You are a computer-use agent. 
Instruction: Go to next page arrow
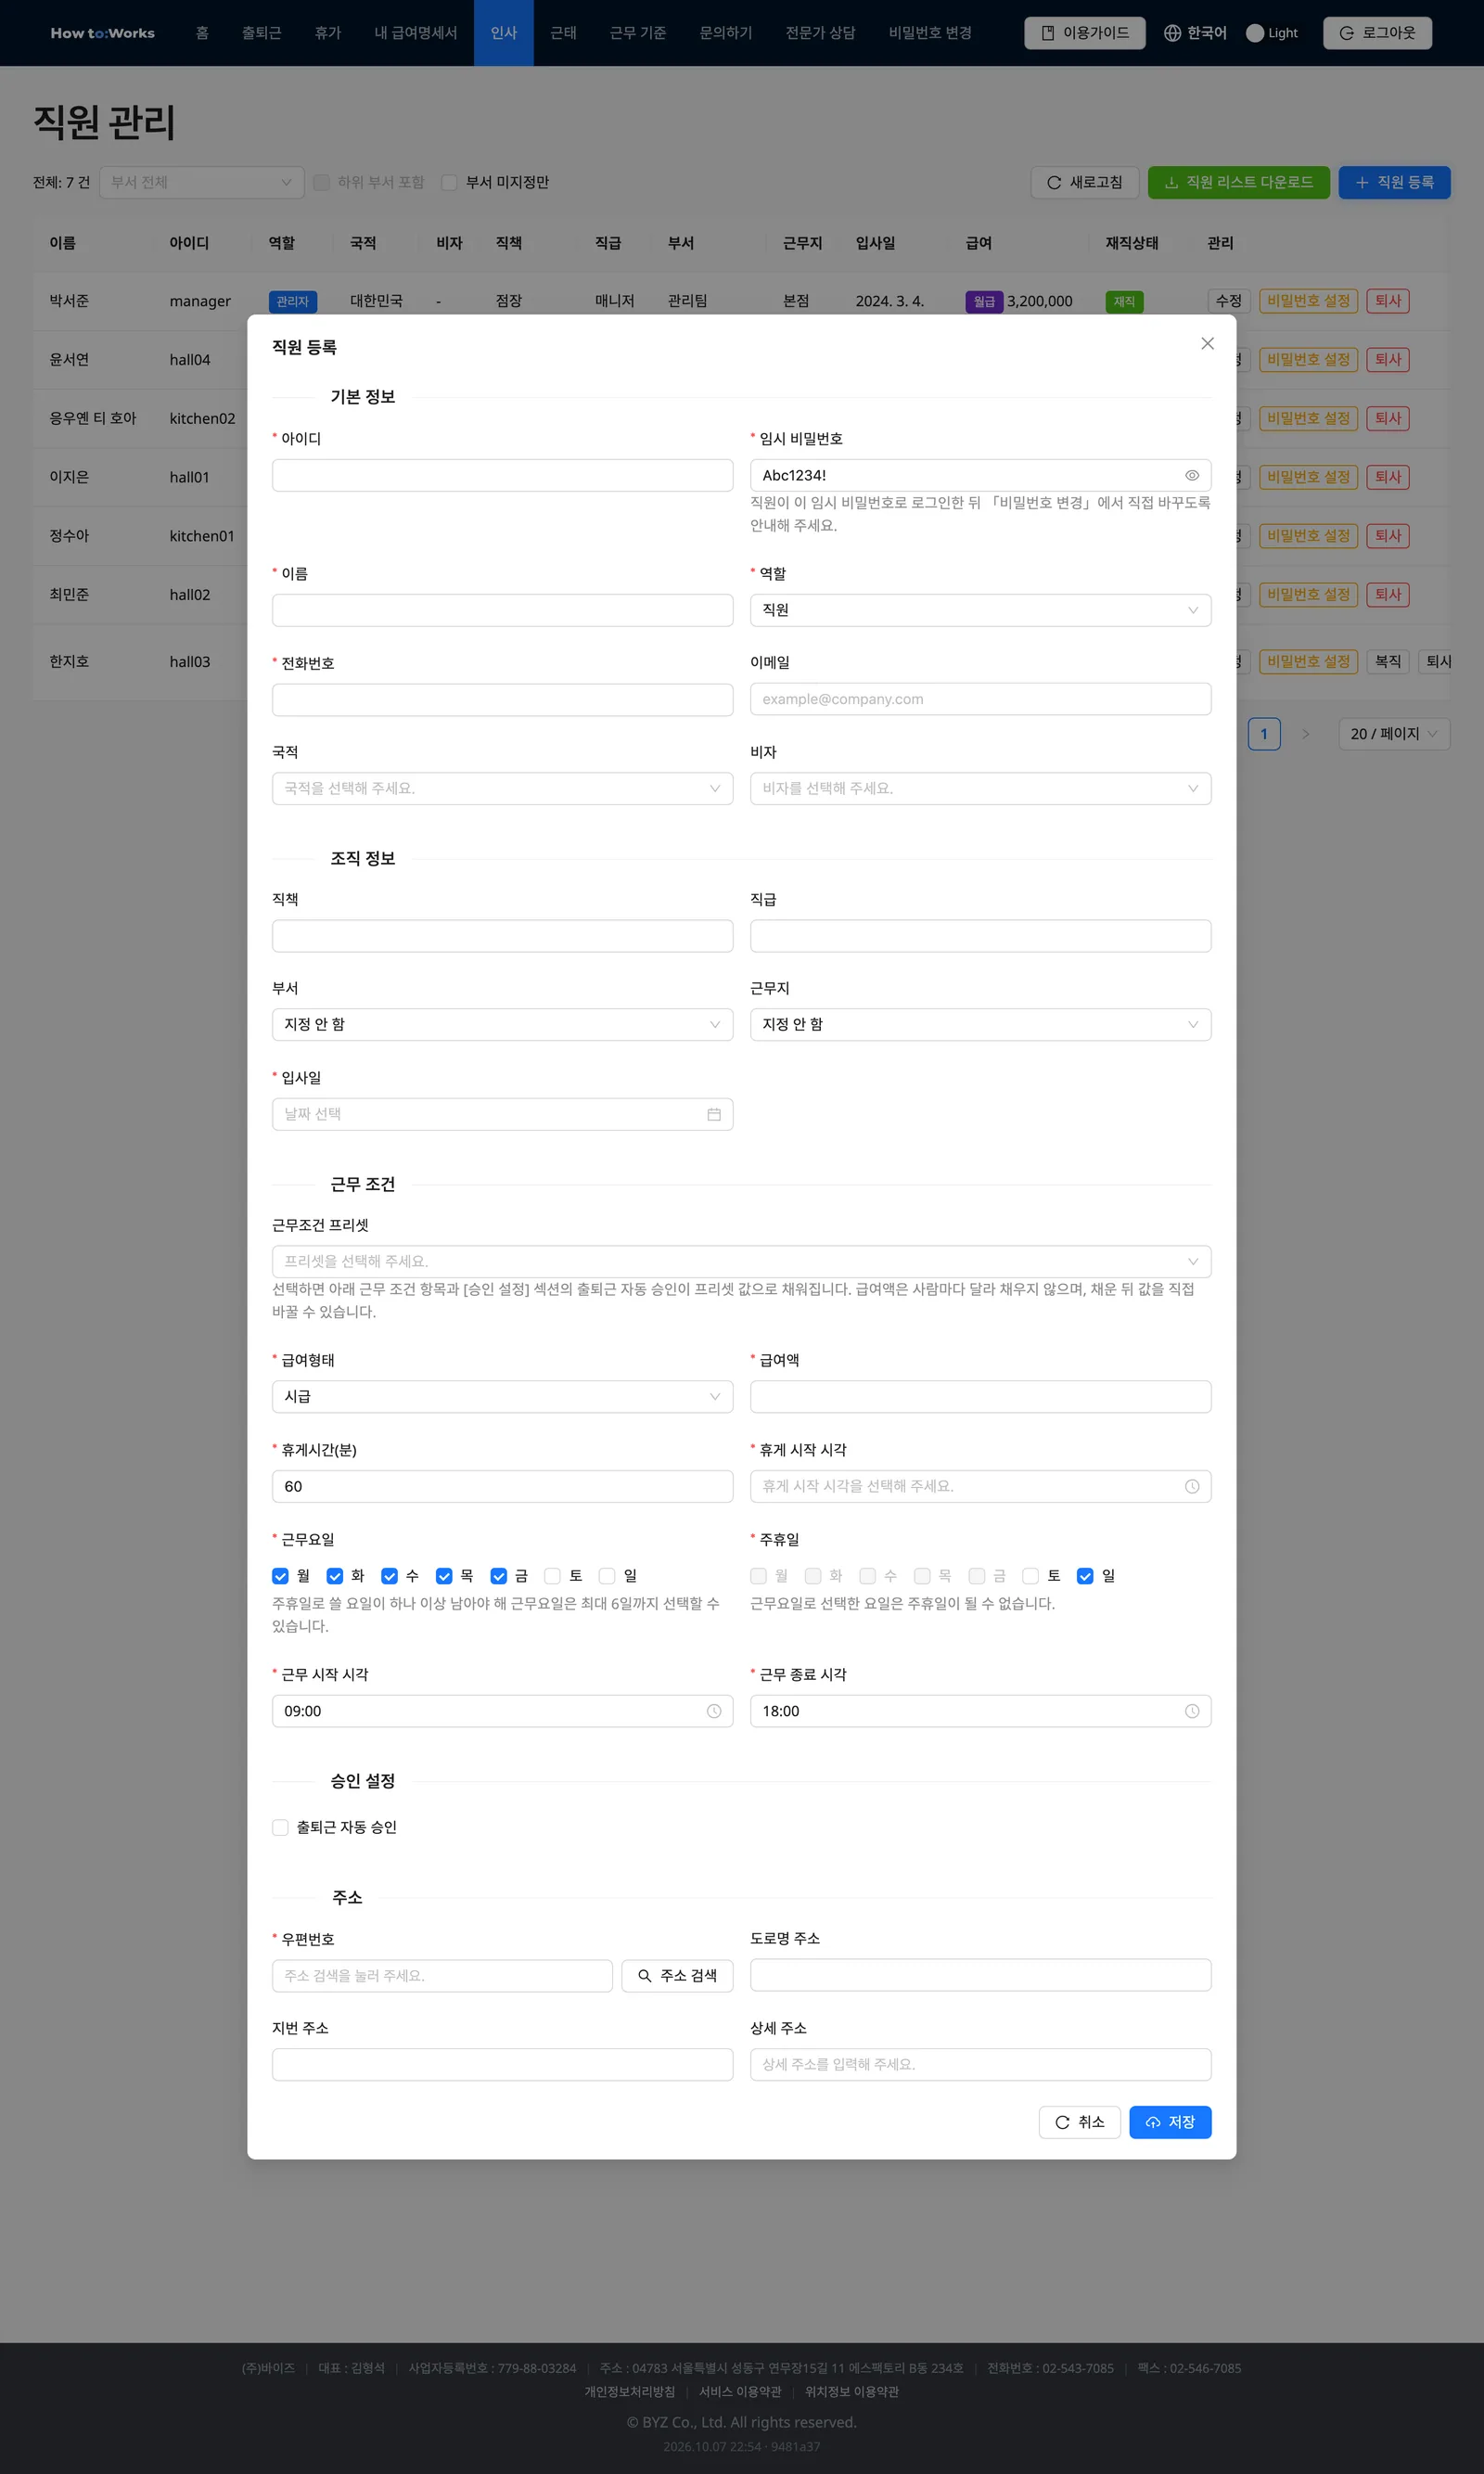(x=1305, y=734)
